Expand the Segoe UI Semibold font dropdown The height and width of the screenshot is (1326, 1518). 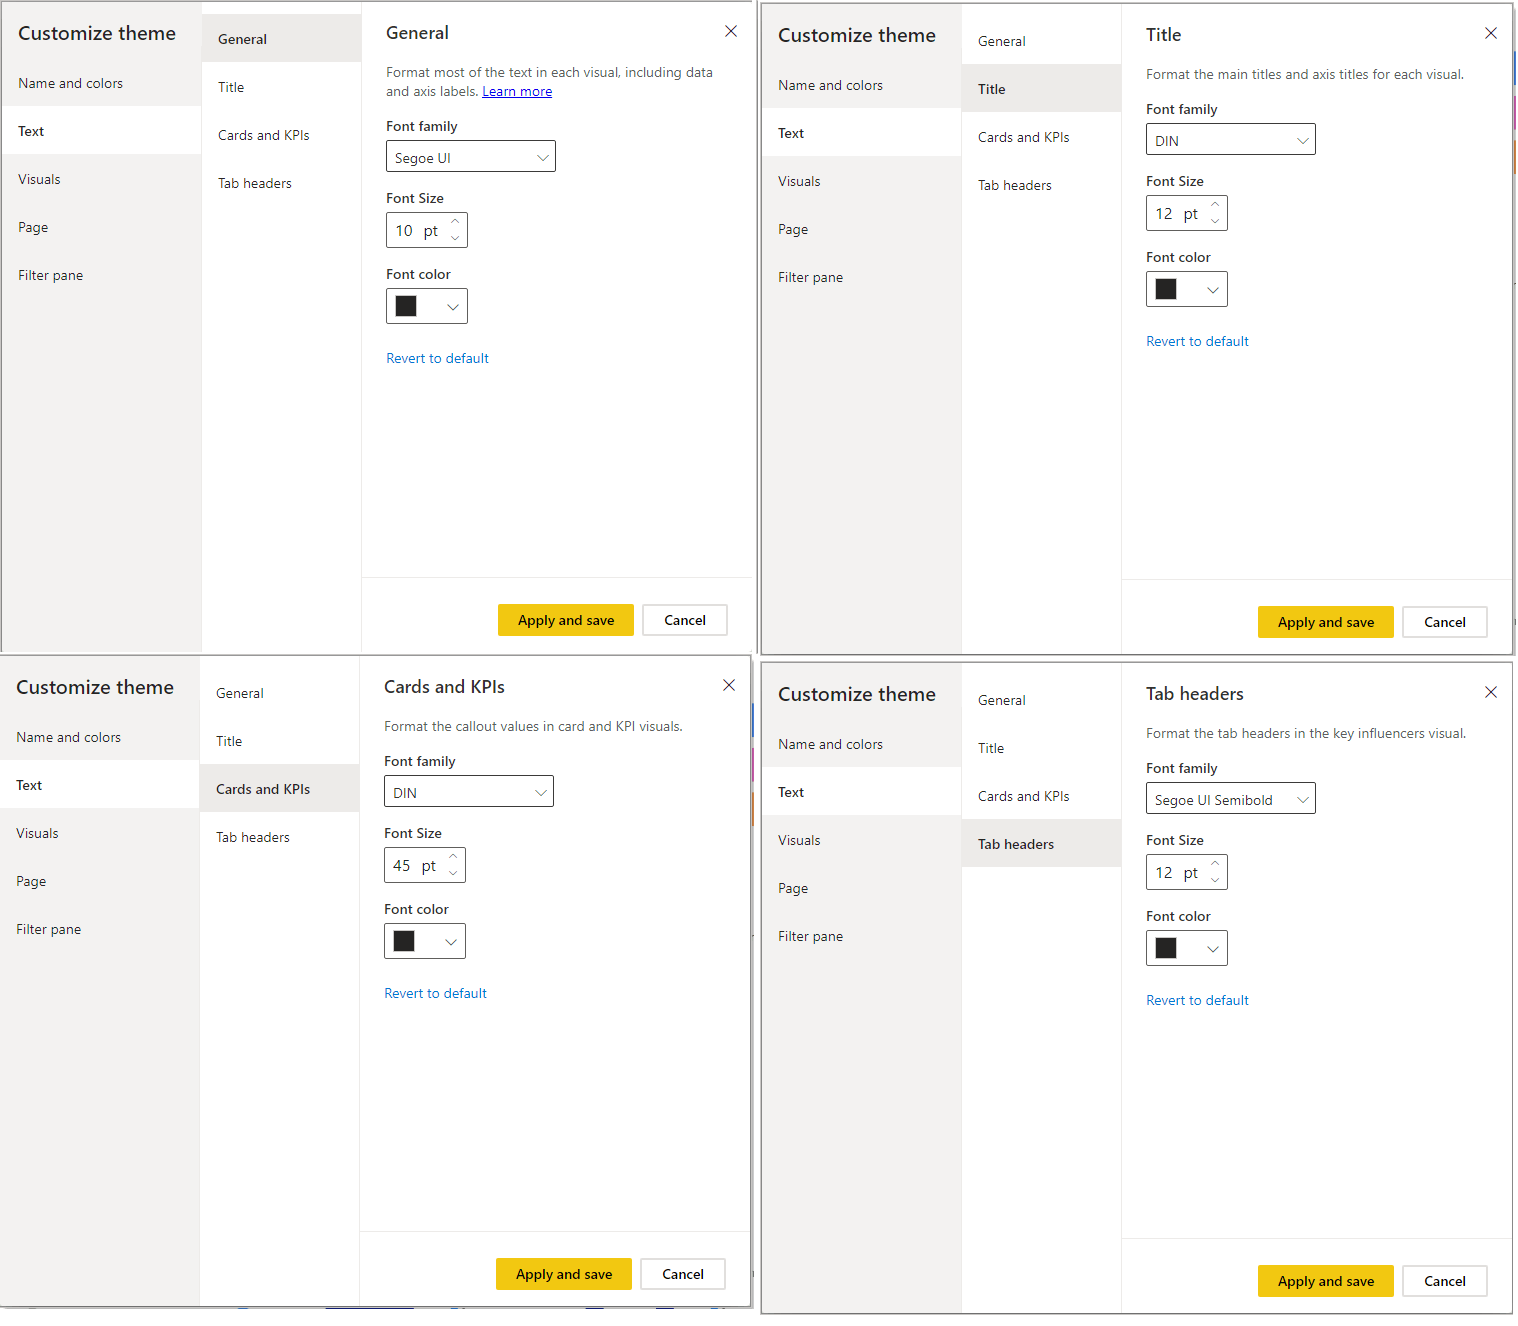click(1230, 799)
